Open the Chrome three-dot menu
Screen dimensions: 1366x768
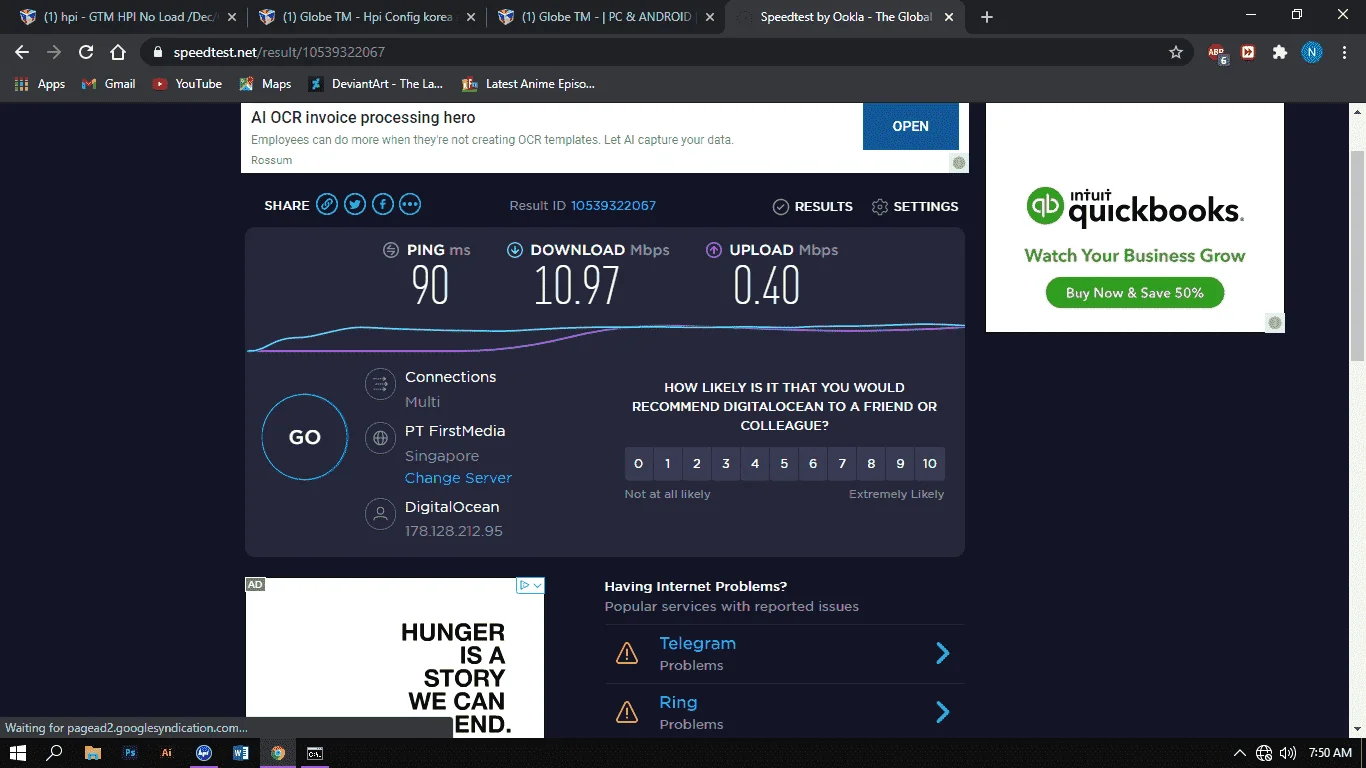[x=1343, y=52]
